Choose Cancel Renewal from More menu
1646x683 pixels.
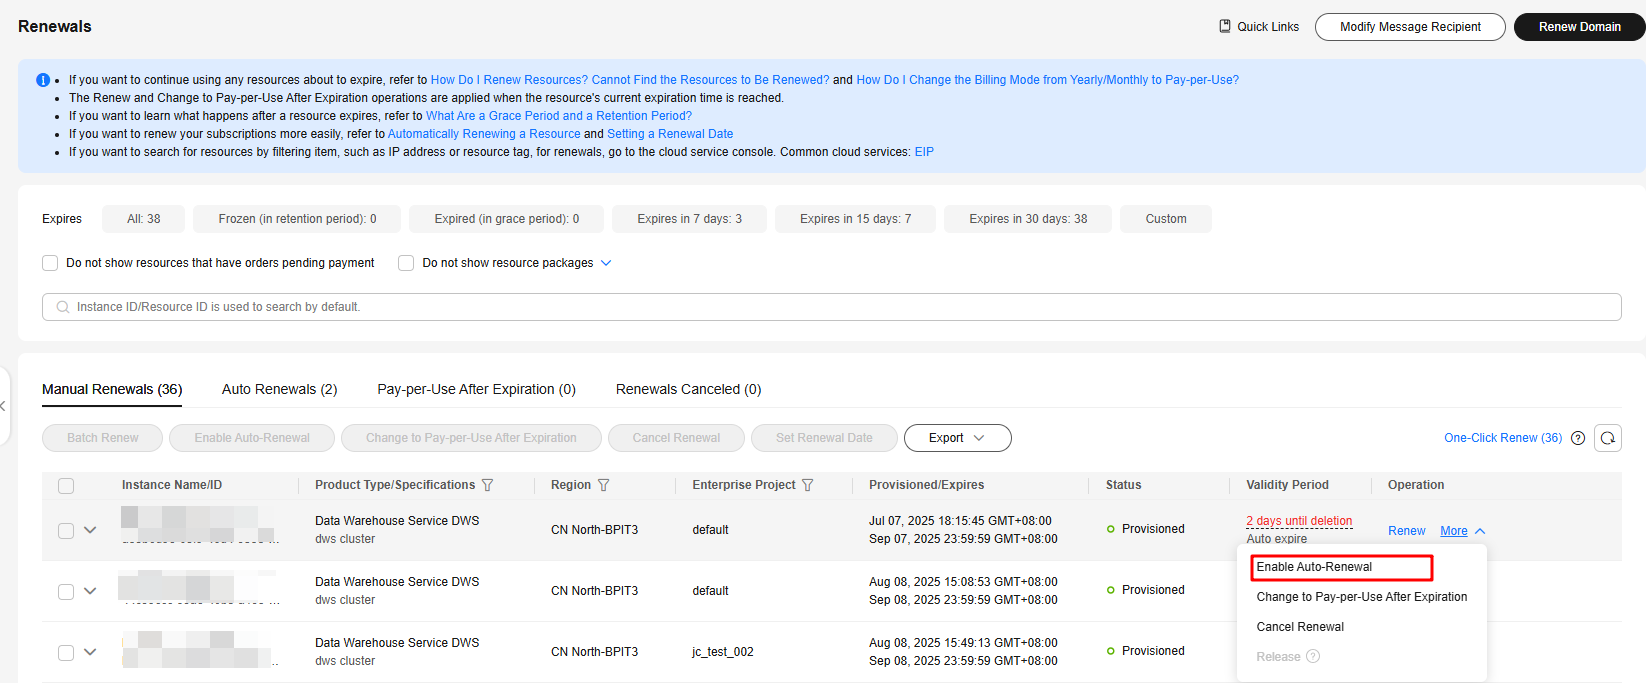coord(1300,627)
